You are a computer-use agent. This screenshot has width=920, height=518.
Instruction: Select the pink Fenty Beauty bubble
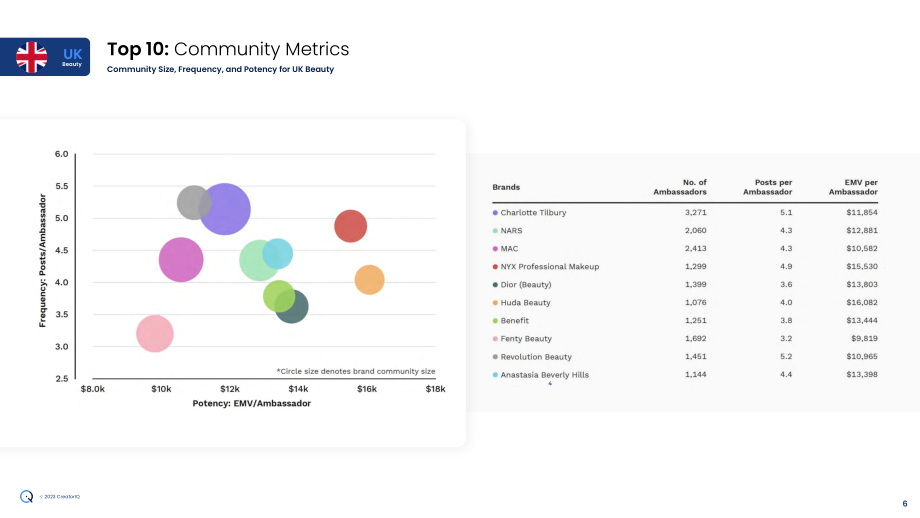(x=155, y=333)
